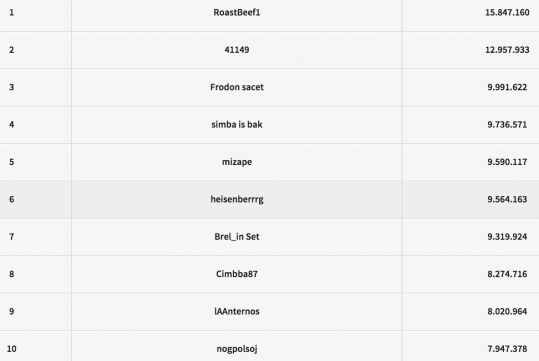Click nogpolsoj player name
The width and height of the screenshot is (539, 361).
pos(236,349)
